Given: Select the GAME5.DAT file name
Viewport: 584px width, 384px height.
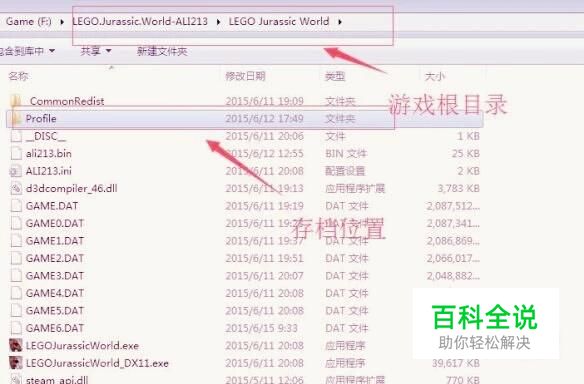Looking at the screenshot, I should click(x=55, y=311).
